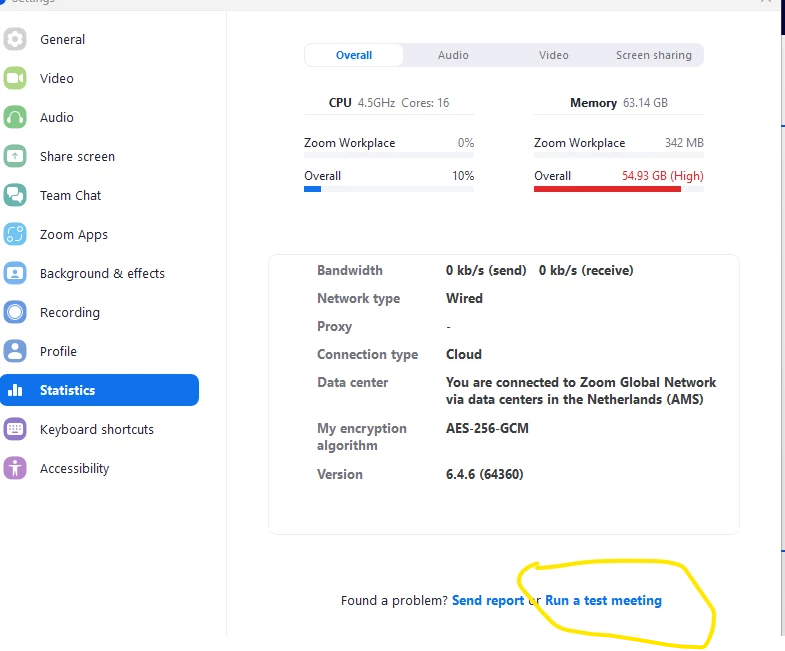Click the 54.93 GB (High) memory value
Image resolution: width=785 pixels, height=651 pixels.
(662, 176)
